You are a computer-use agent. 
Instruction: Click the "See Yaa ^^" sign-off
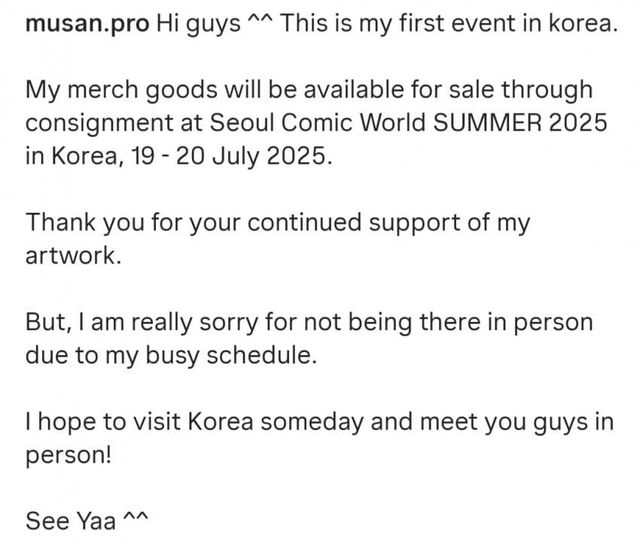tap(85, 523)
